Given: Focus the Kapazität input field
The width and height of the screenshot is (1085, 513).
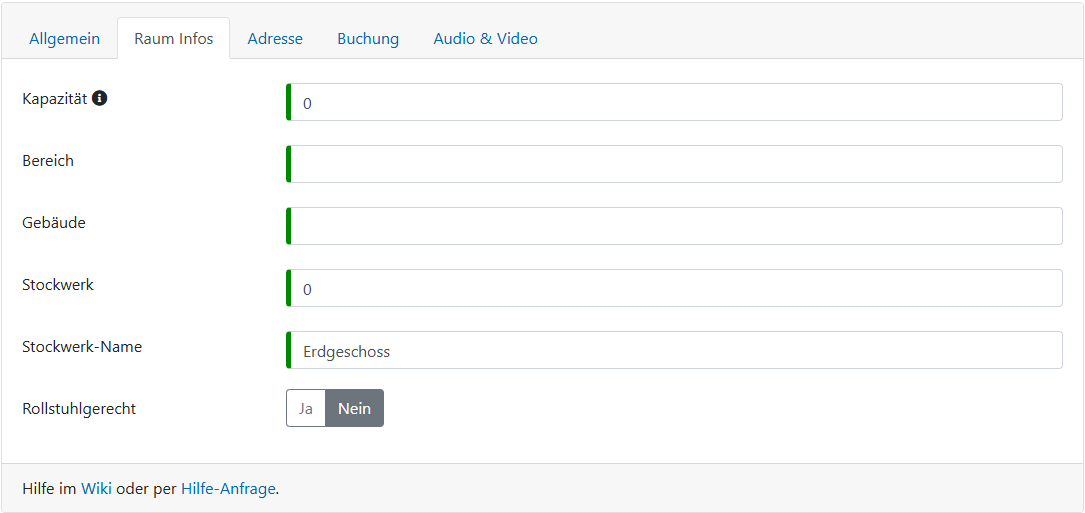Looking at the screenshot, I should 674,102.
